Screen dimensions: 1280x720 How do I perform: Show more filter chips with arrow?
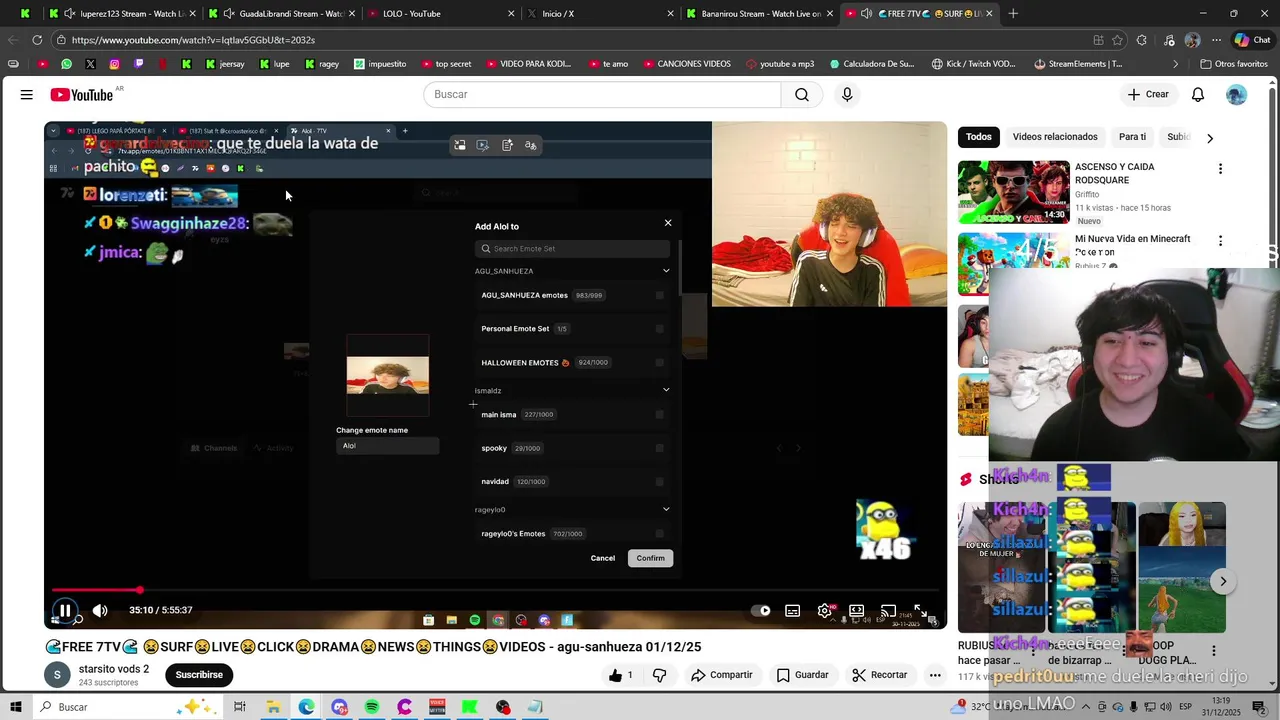pyautogui.click(x=1209, y=138)
